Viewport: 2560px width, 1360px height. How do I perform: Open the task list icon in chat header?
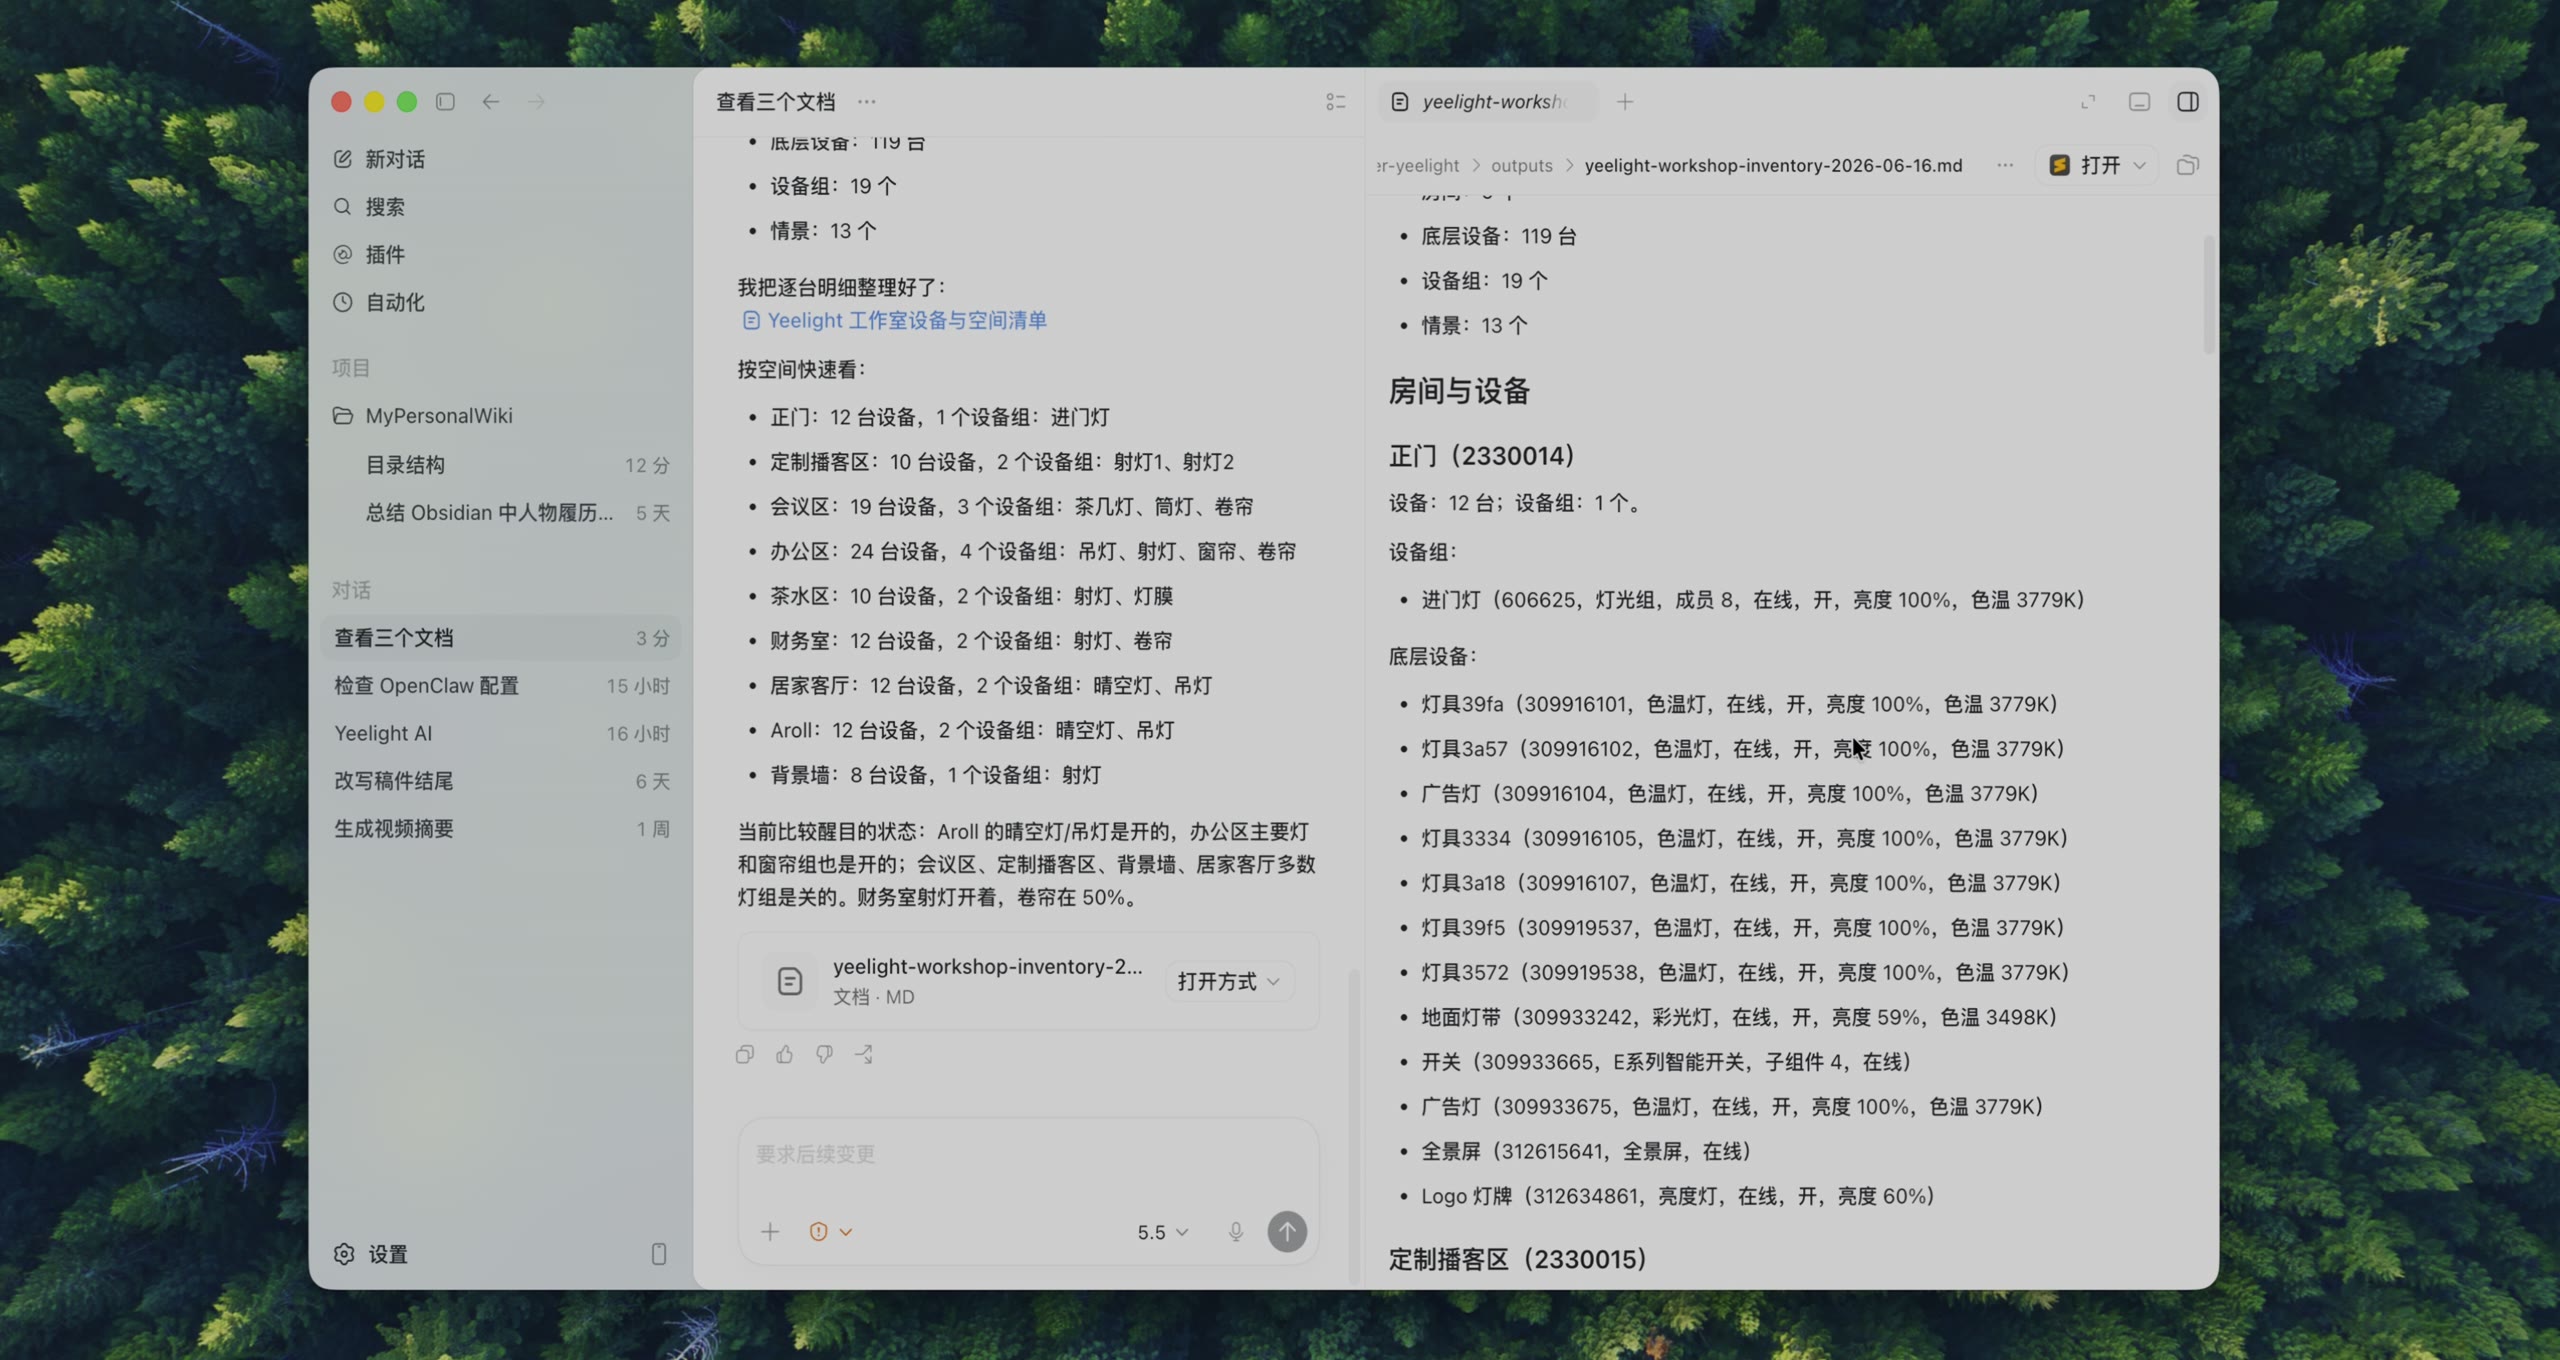click(x=1335, y=102)
